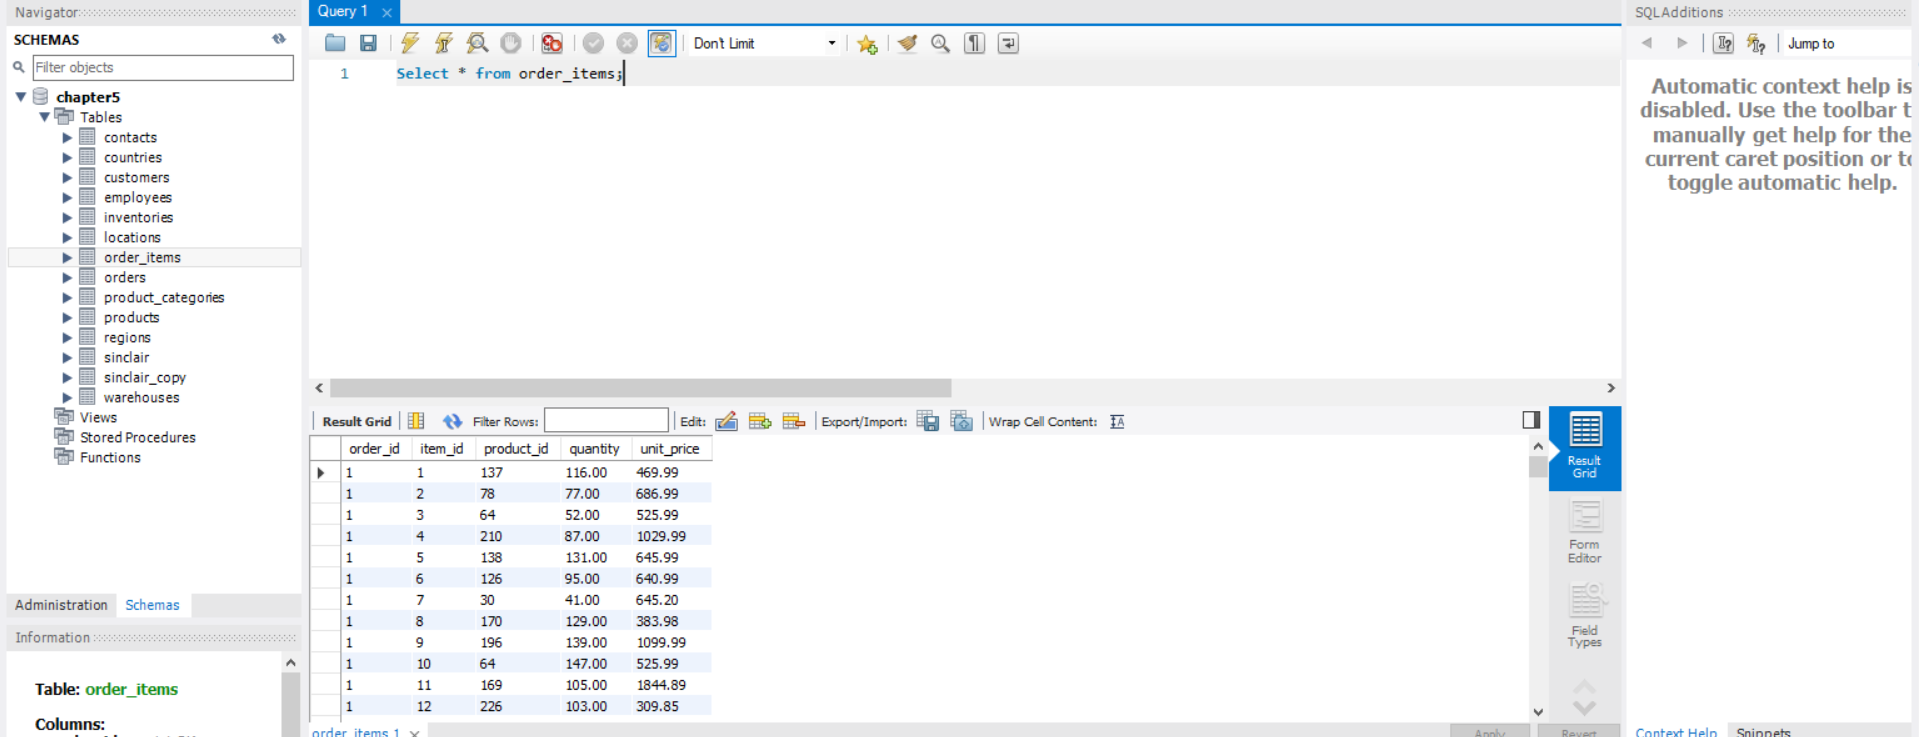Switch to Field Types view
Image resolution: width=1919 pixels, height=737 pixels.
(x=1584, y=616)
